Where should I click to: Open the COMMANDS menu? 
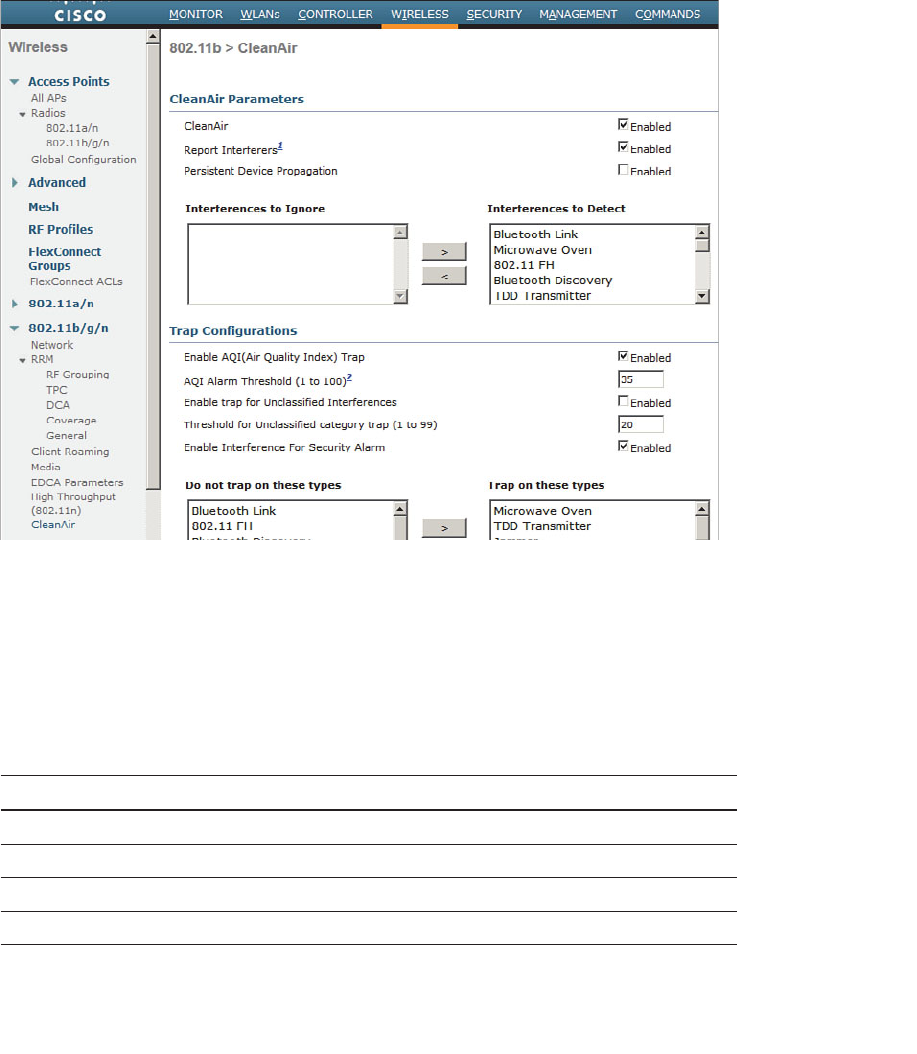(668, 14)
